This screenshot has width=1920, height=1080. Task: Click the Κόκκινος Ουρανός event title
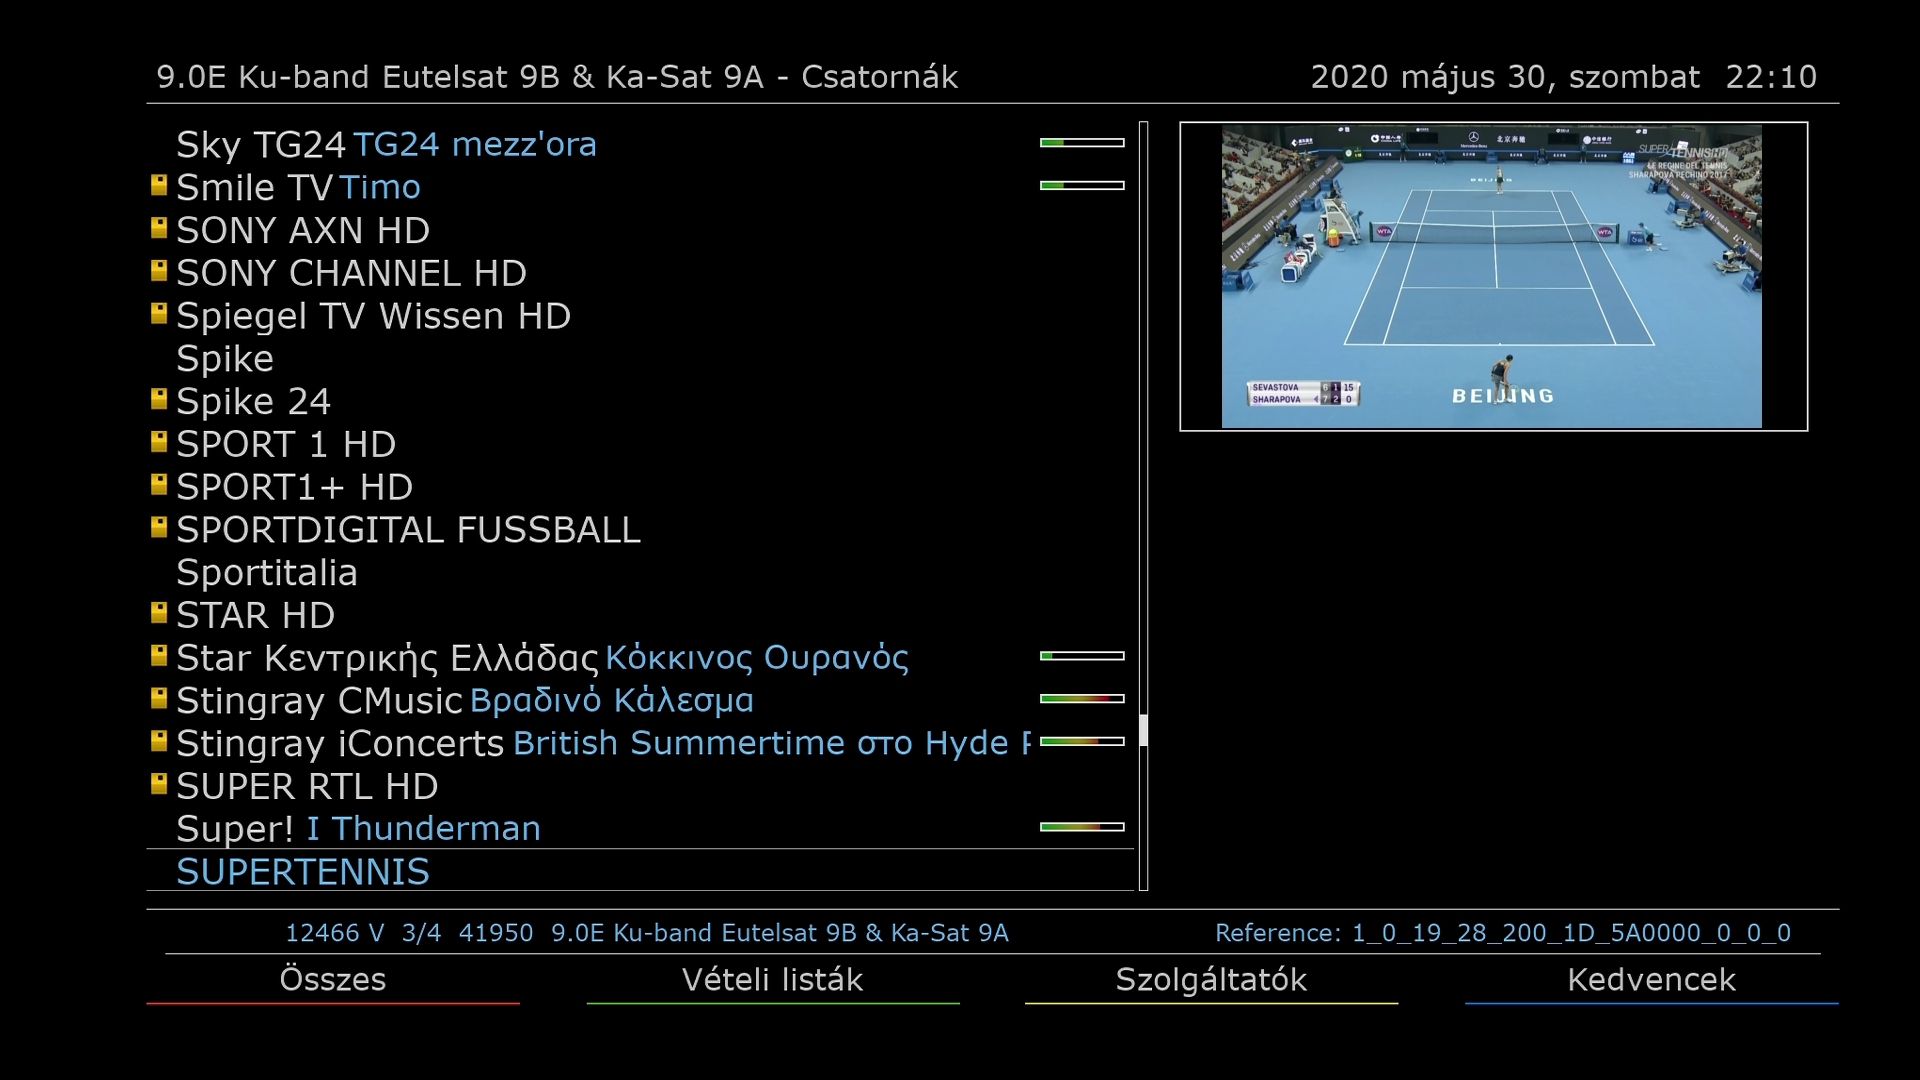coord(757,658)
